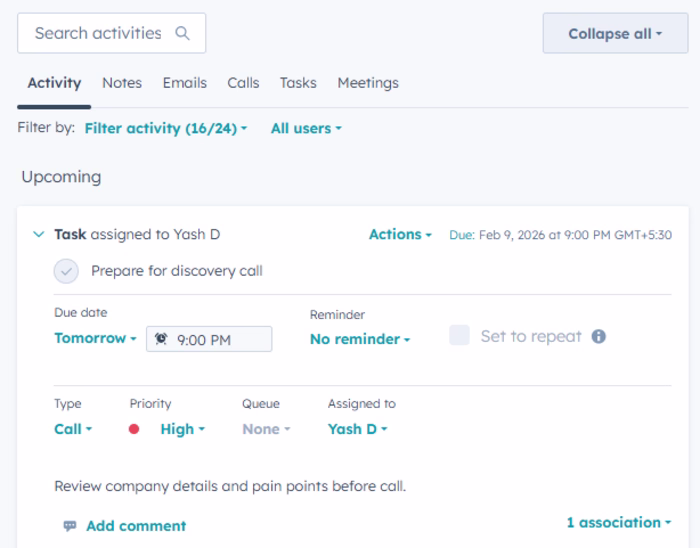Viewport: 700px width, 548px height.
Task: Click the Search activities input field
Action: [98, 33]
